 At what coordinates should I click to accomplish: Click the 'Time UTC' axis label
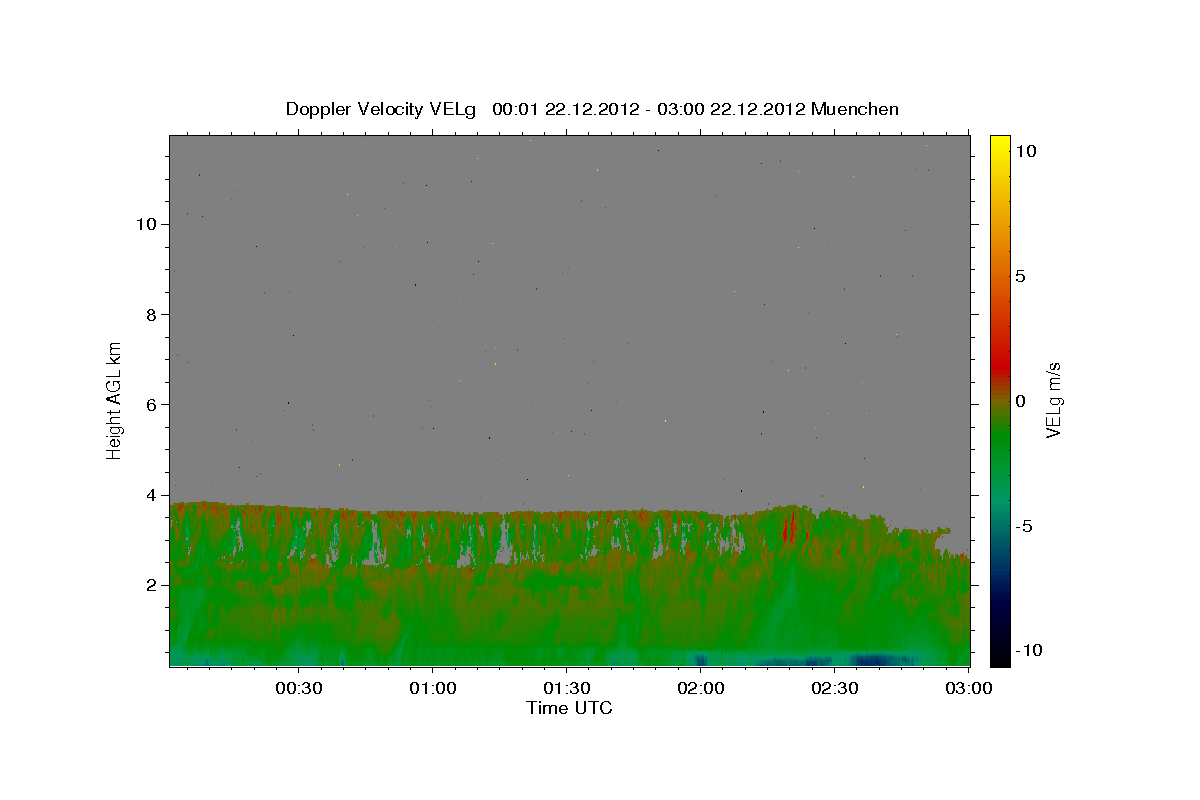(x=569, y=708)
